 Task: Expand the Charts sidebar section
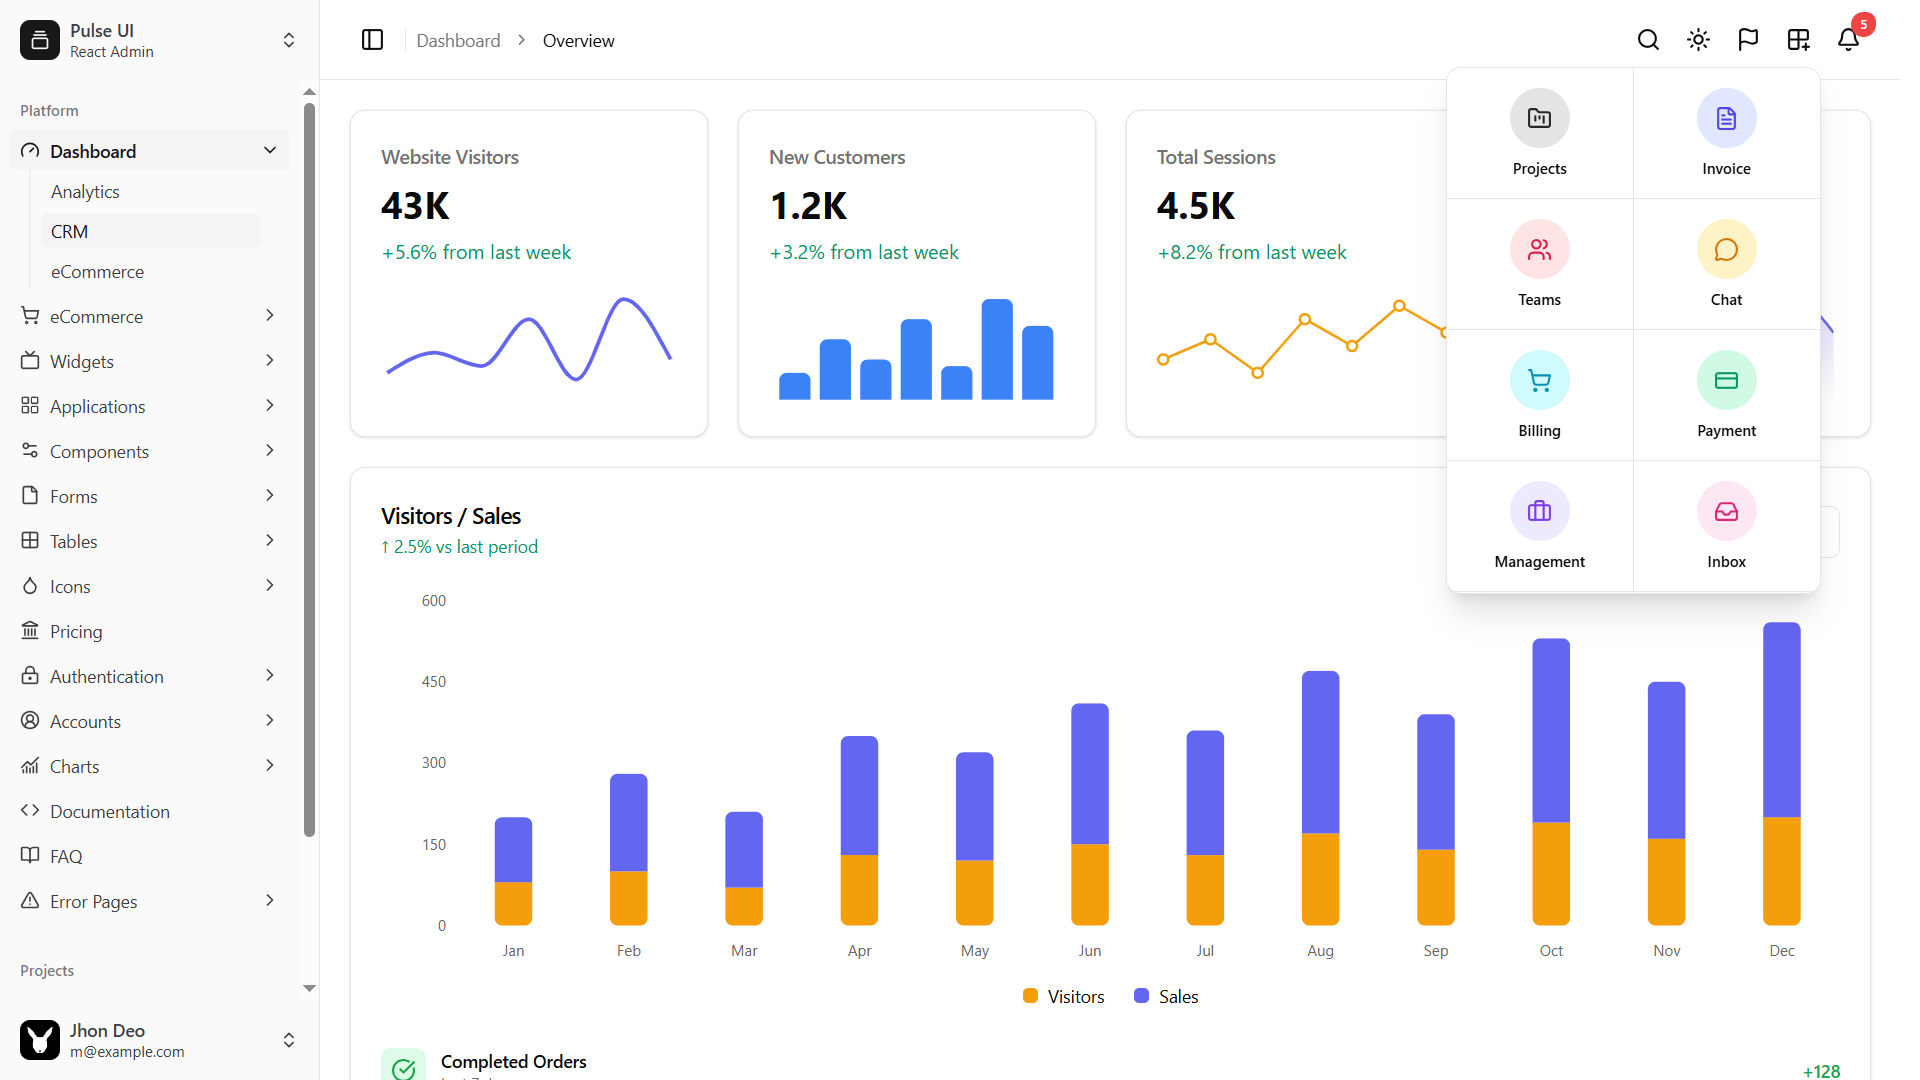click(146, 766)
